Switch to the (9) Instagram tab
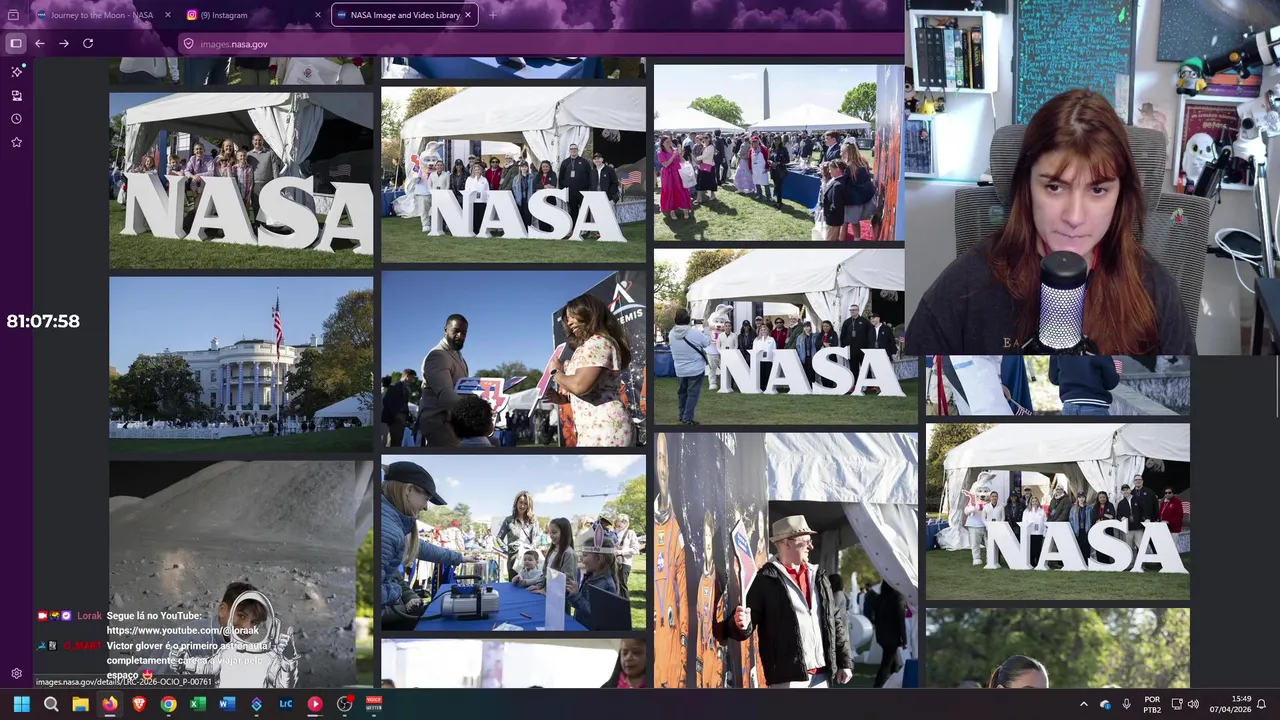Screen dimensions: 1280x720 [248, 15]
